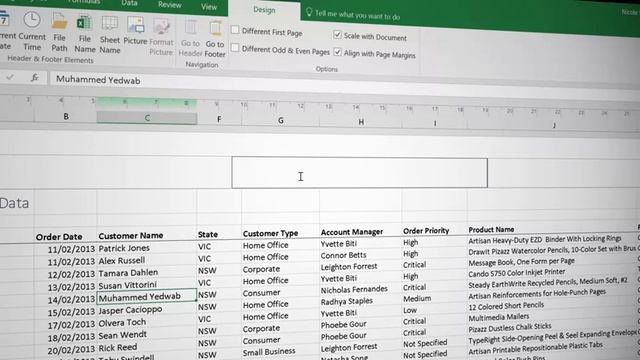
Task: Click the Product Name heading cell
Action: (x=491, y=229)
